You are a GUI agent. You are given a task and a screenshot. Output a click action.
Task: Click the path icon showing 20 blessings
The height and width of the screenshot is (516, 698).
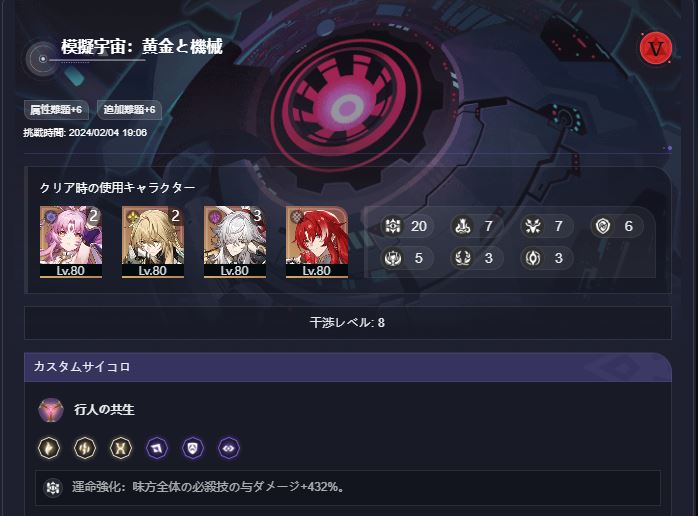click(393, 226)
